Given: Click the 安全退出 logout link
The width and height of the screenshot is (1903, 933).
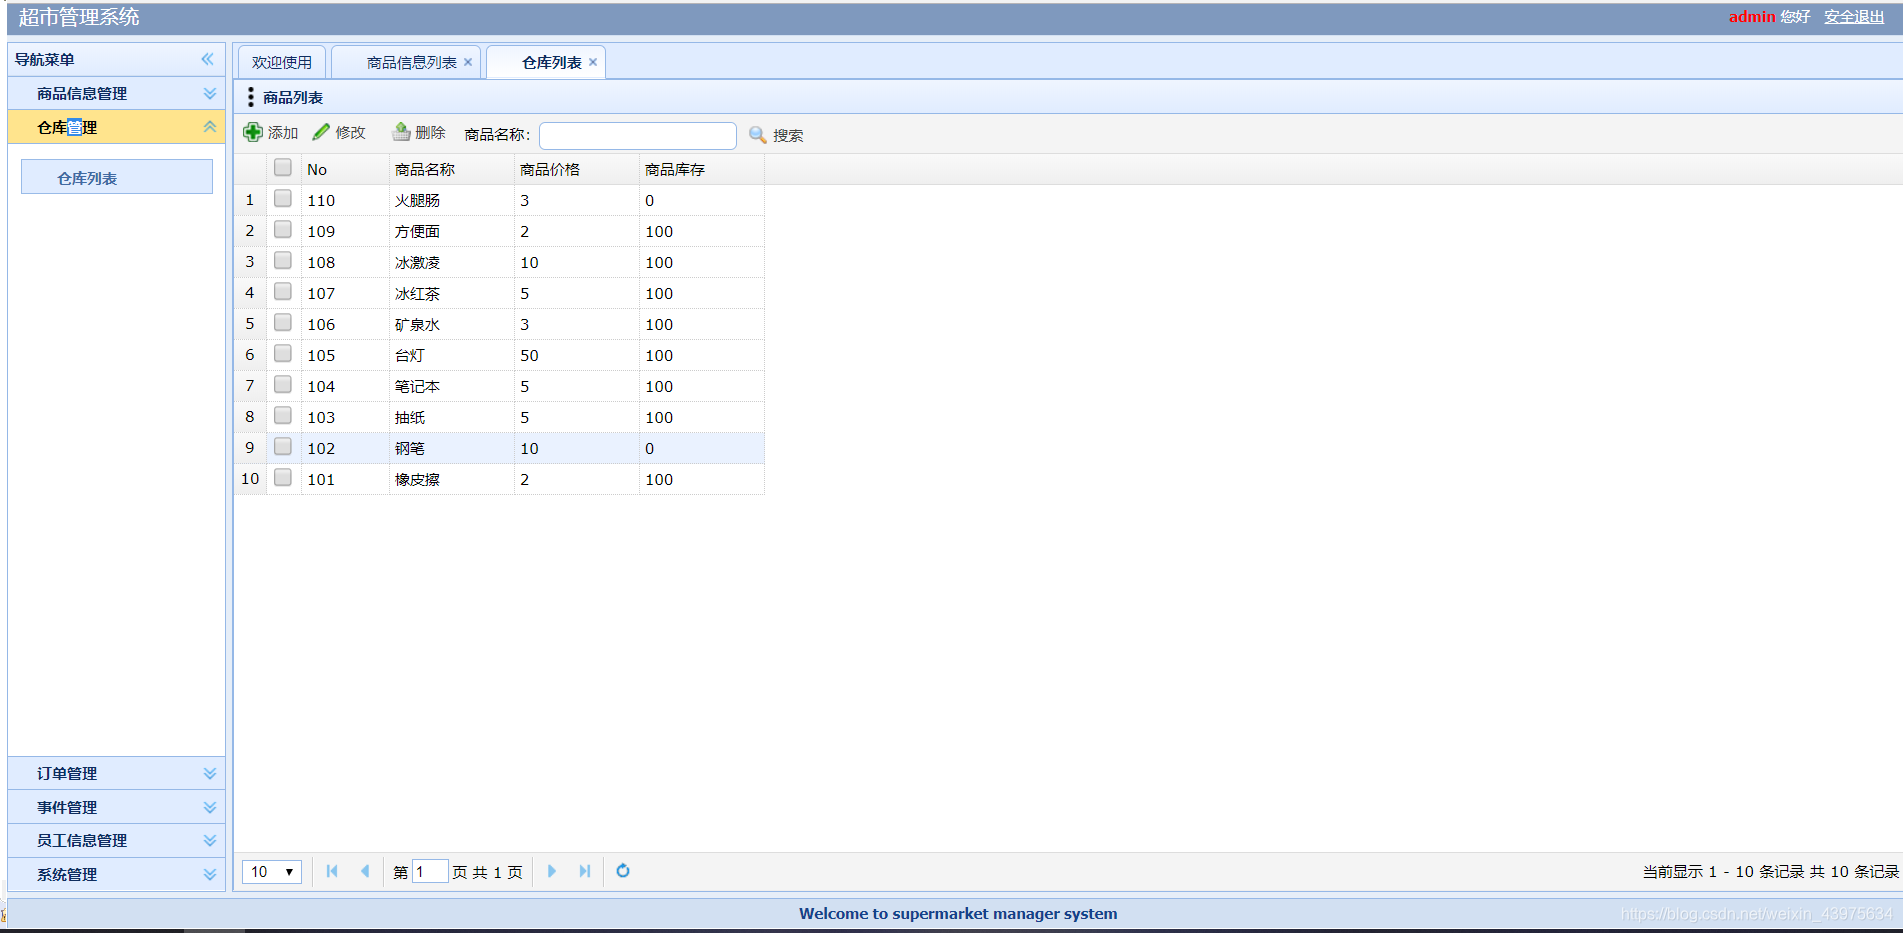Looking at the screenshot, I should click(1854, 17).
